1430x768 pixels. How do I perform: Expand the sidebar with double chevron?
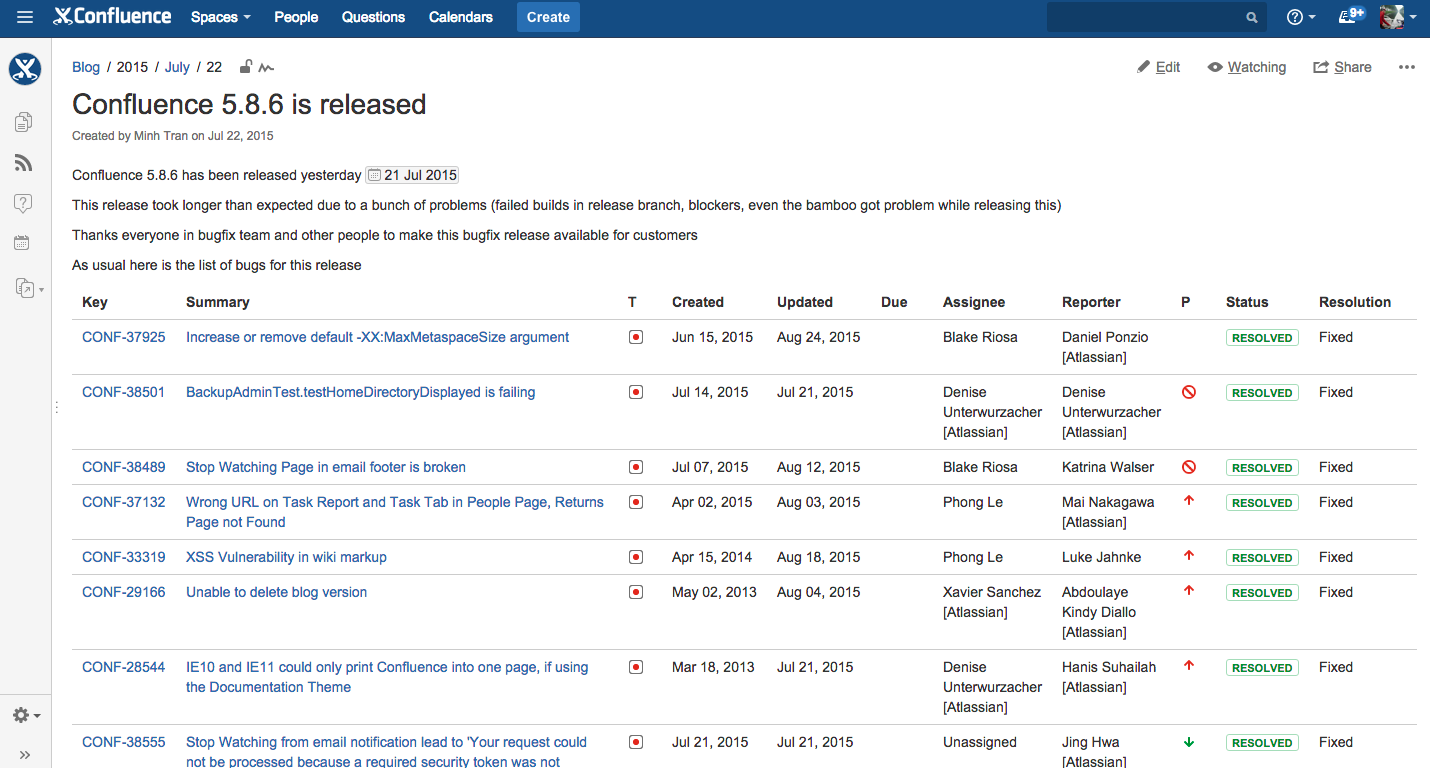[x=25, y=755]
